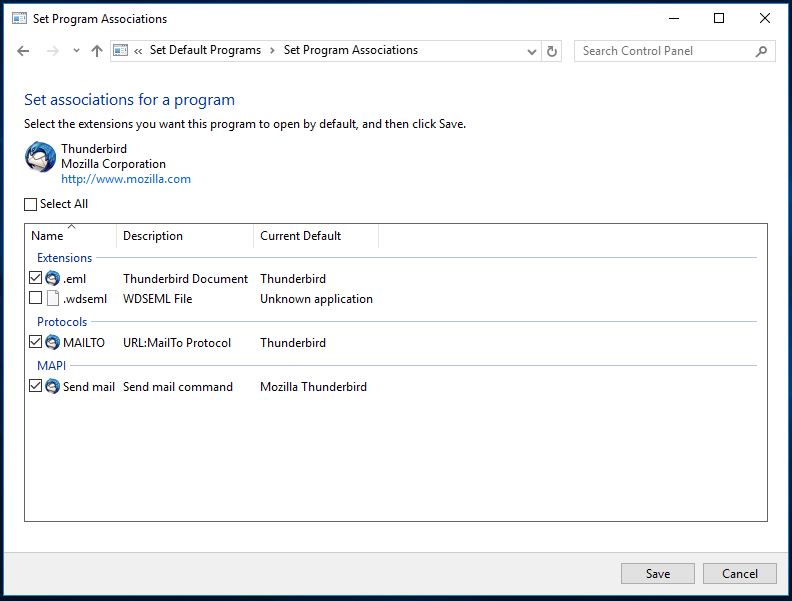Show hidden breadcrumb levels via double chevron
The width and height of the screenshot is (792, 601).
pos(138,51)
